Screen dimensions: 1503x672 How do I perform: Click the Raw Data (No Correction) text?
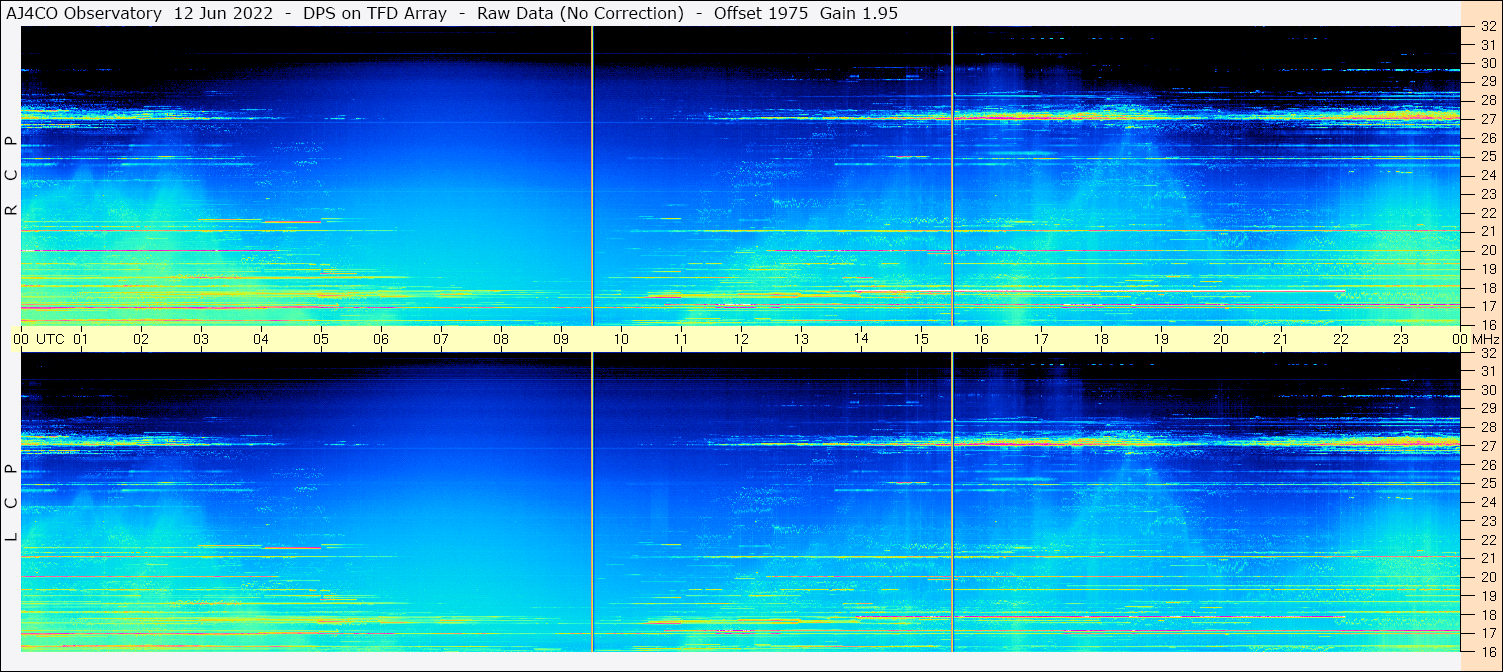tap(580, 14)
